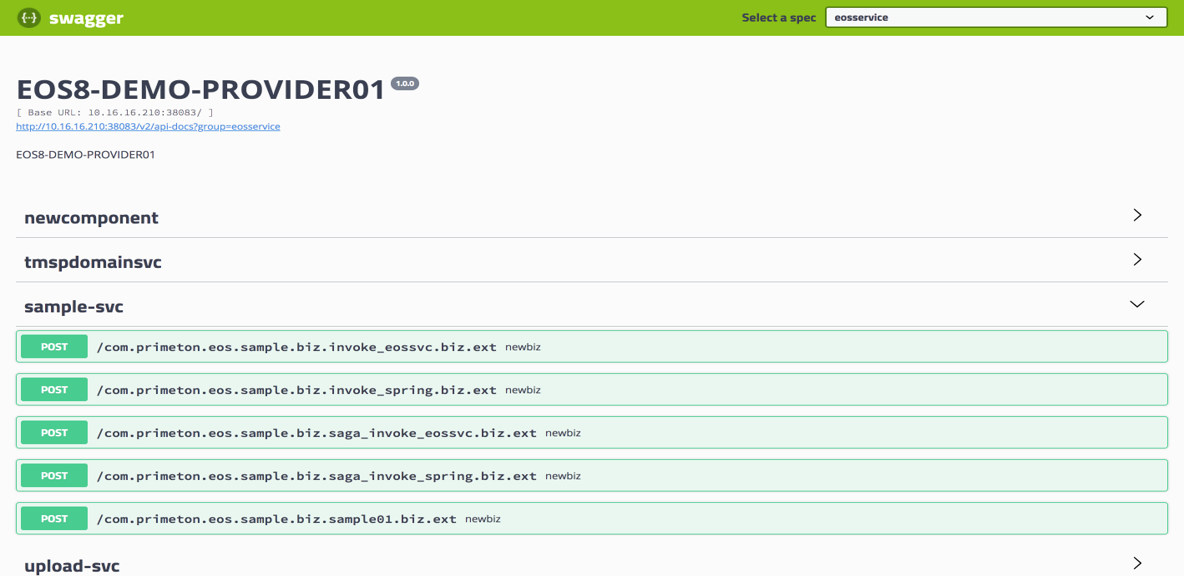Screen dimensions: 1184x576
Task: Open the api-docs group=eosservice link
Action: 148,127
